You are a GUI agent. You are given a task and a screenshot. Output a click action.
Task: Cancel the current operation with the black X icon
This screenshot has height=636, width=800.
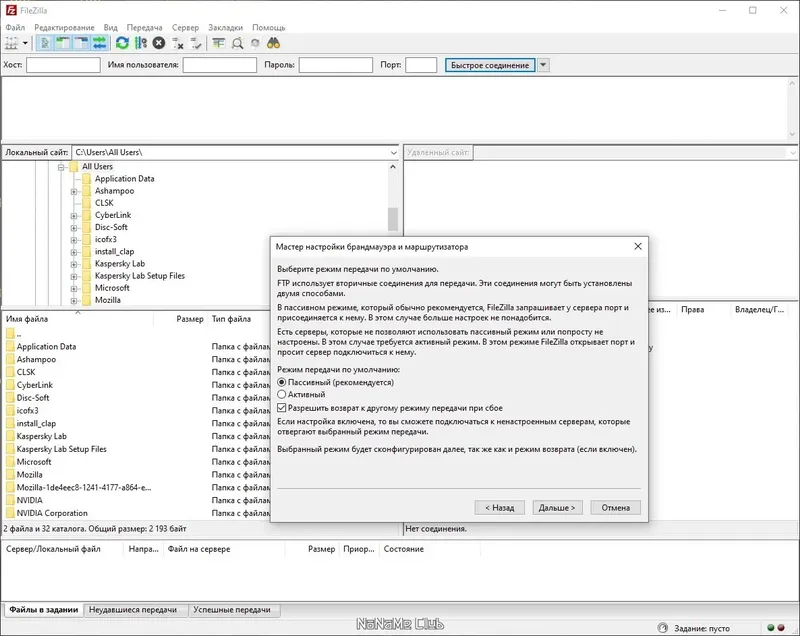click(x=159, y=43)
